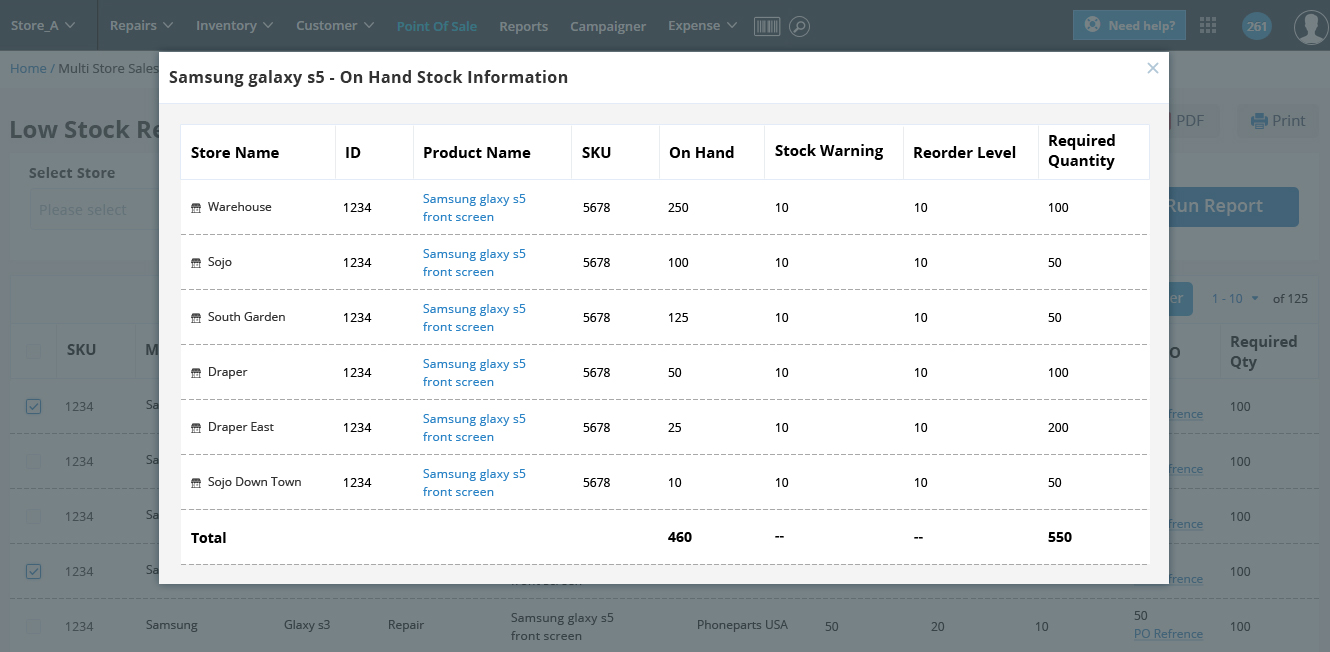Click the On Hand column header
The height and width of the screenshot is (652, 1330).
pyautogui.click(x=701, y=153)
